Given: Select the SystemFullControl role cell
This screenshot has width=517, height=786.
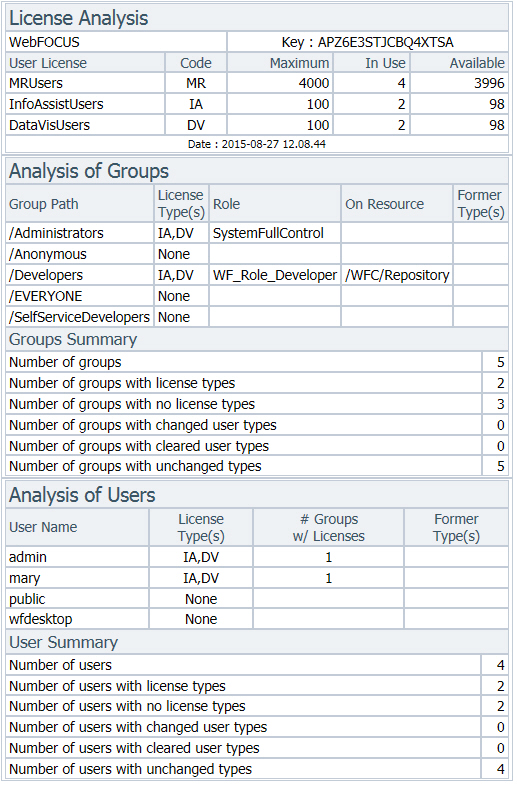Looking at the screenshot, I should point(268,233).
